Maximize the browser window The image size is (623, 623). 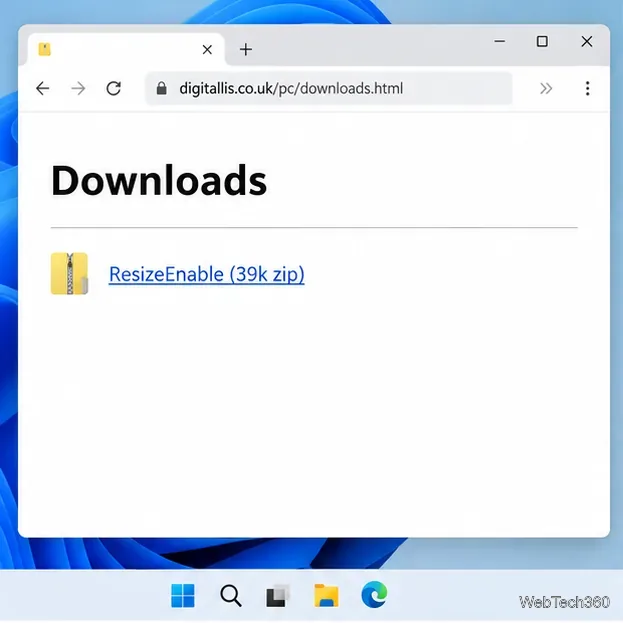[542, 41]
